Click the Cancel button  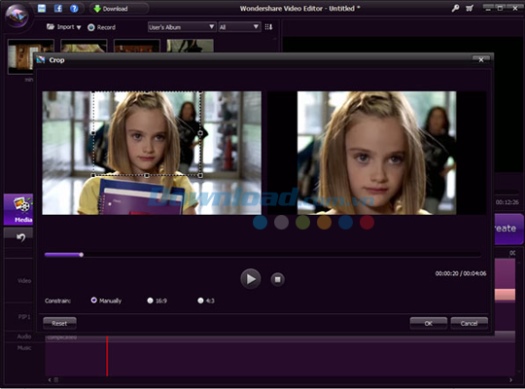pos(469,323)
